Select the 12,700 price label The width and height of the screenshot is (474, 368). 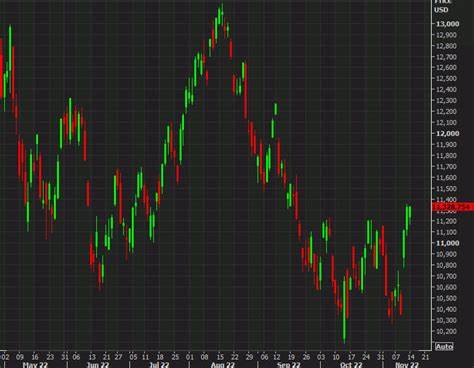pos(446,57)
